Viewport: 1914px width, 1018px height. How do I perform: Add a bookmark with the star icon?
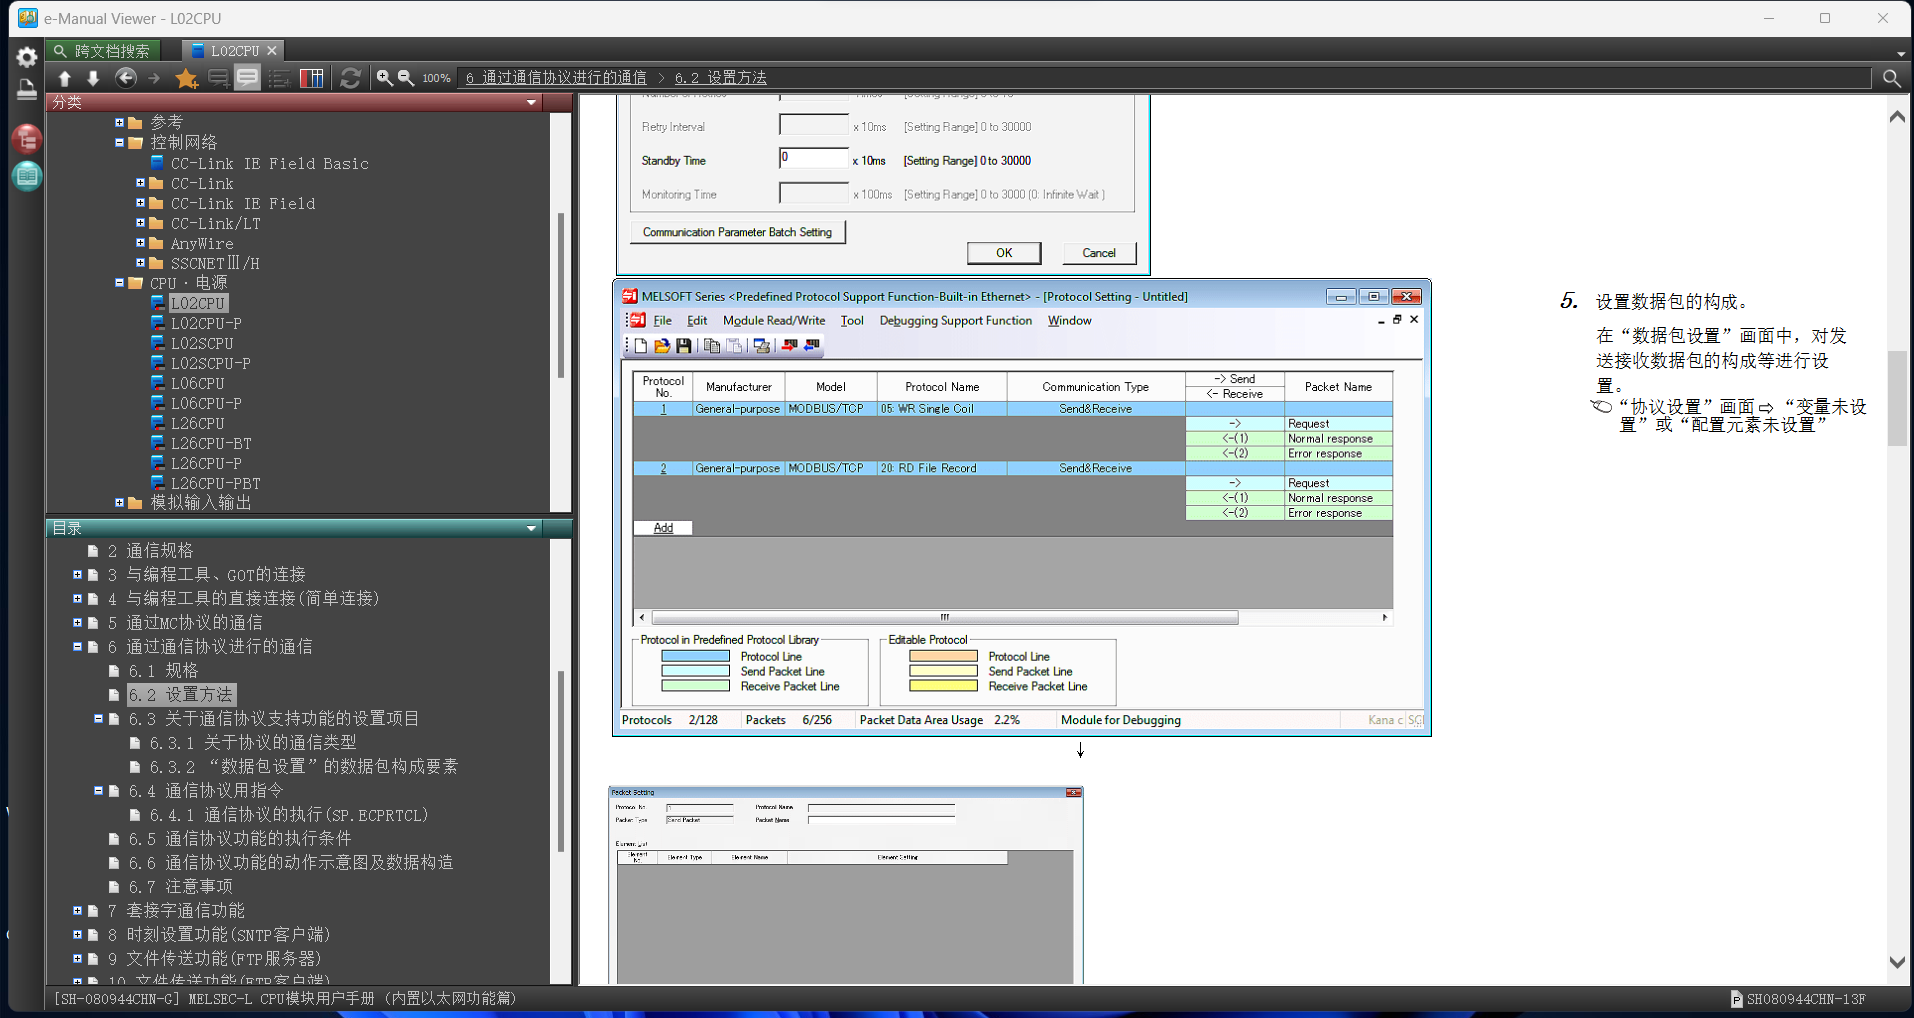click(x=186, y=78)
